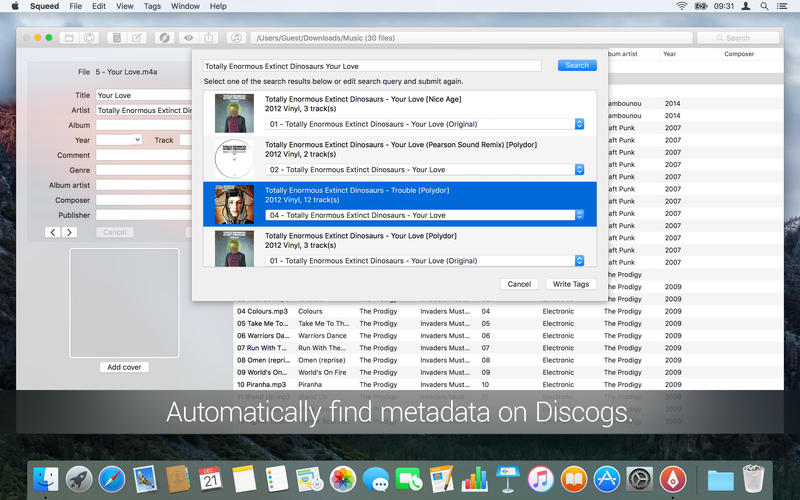The height and width of the screenshot is (500, 800).
Task: Open App Store in the Dock
Action: click(607, 480)
